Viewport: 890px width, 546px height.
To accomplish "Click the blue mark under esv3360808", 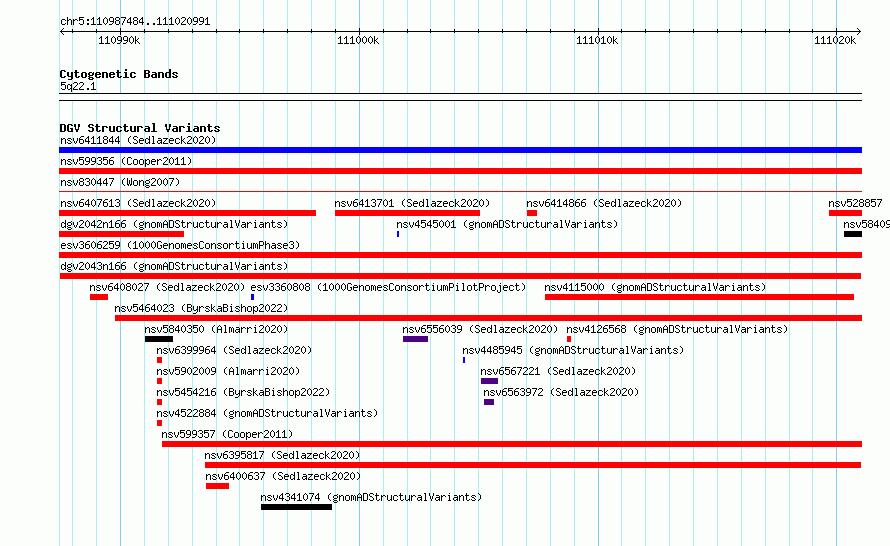I will coord(253,297).
